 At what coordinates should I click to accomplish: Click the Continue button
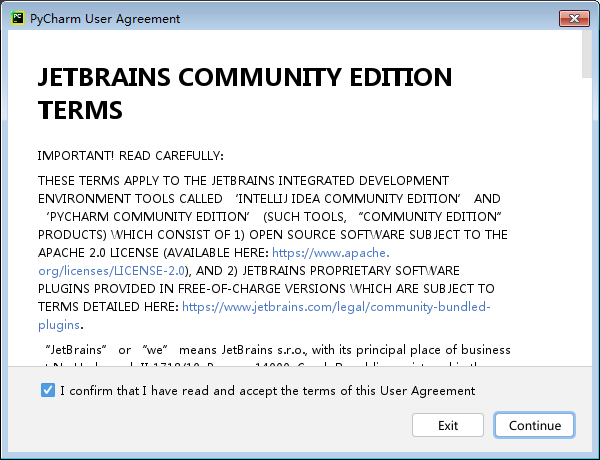[x=535, y=425]
